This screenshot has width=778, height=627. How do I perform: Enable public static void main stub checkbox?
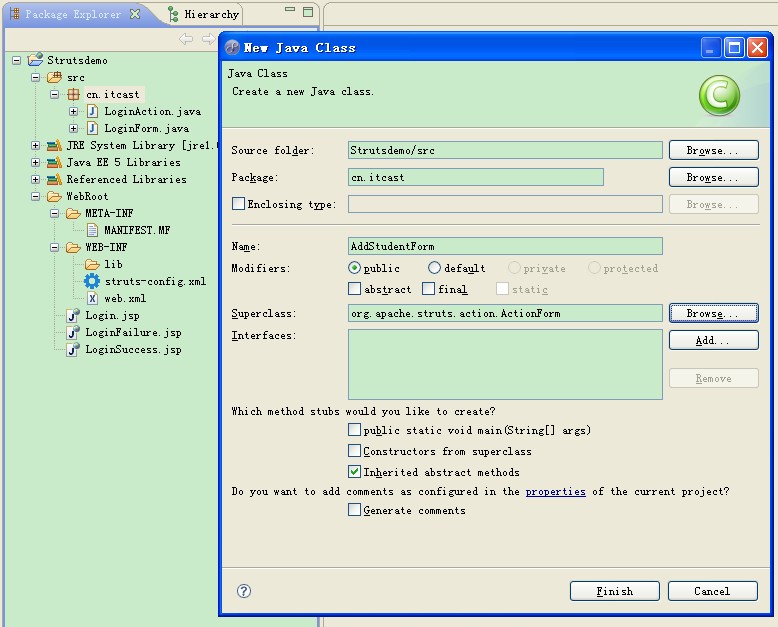354,429
